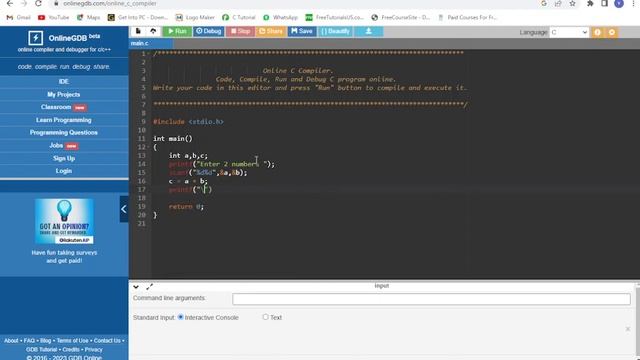Click Login link
Screen dimensions: 640x360
point(64,171)
